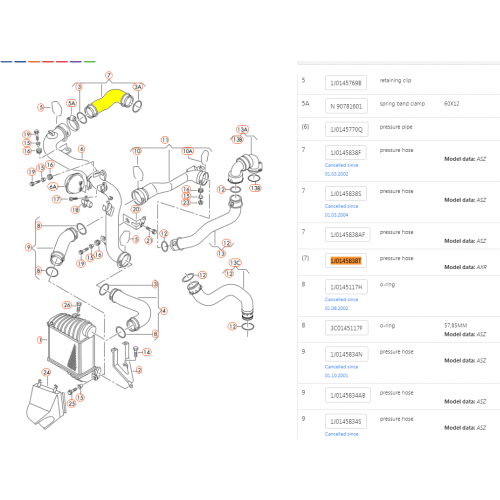
Task: Select the orange colored tab bar segment
Action: (x=34, y=62)
